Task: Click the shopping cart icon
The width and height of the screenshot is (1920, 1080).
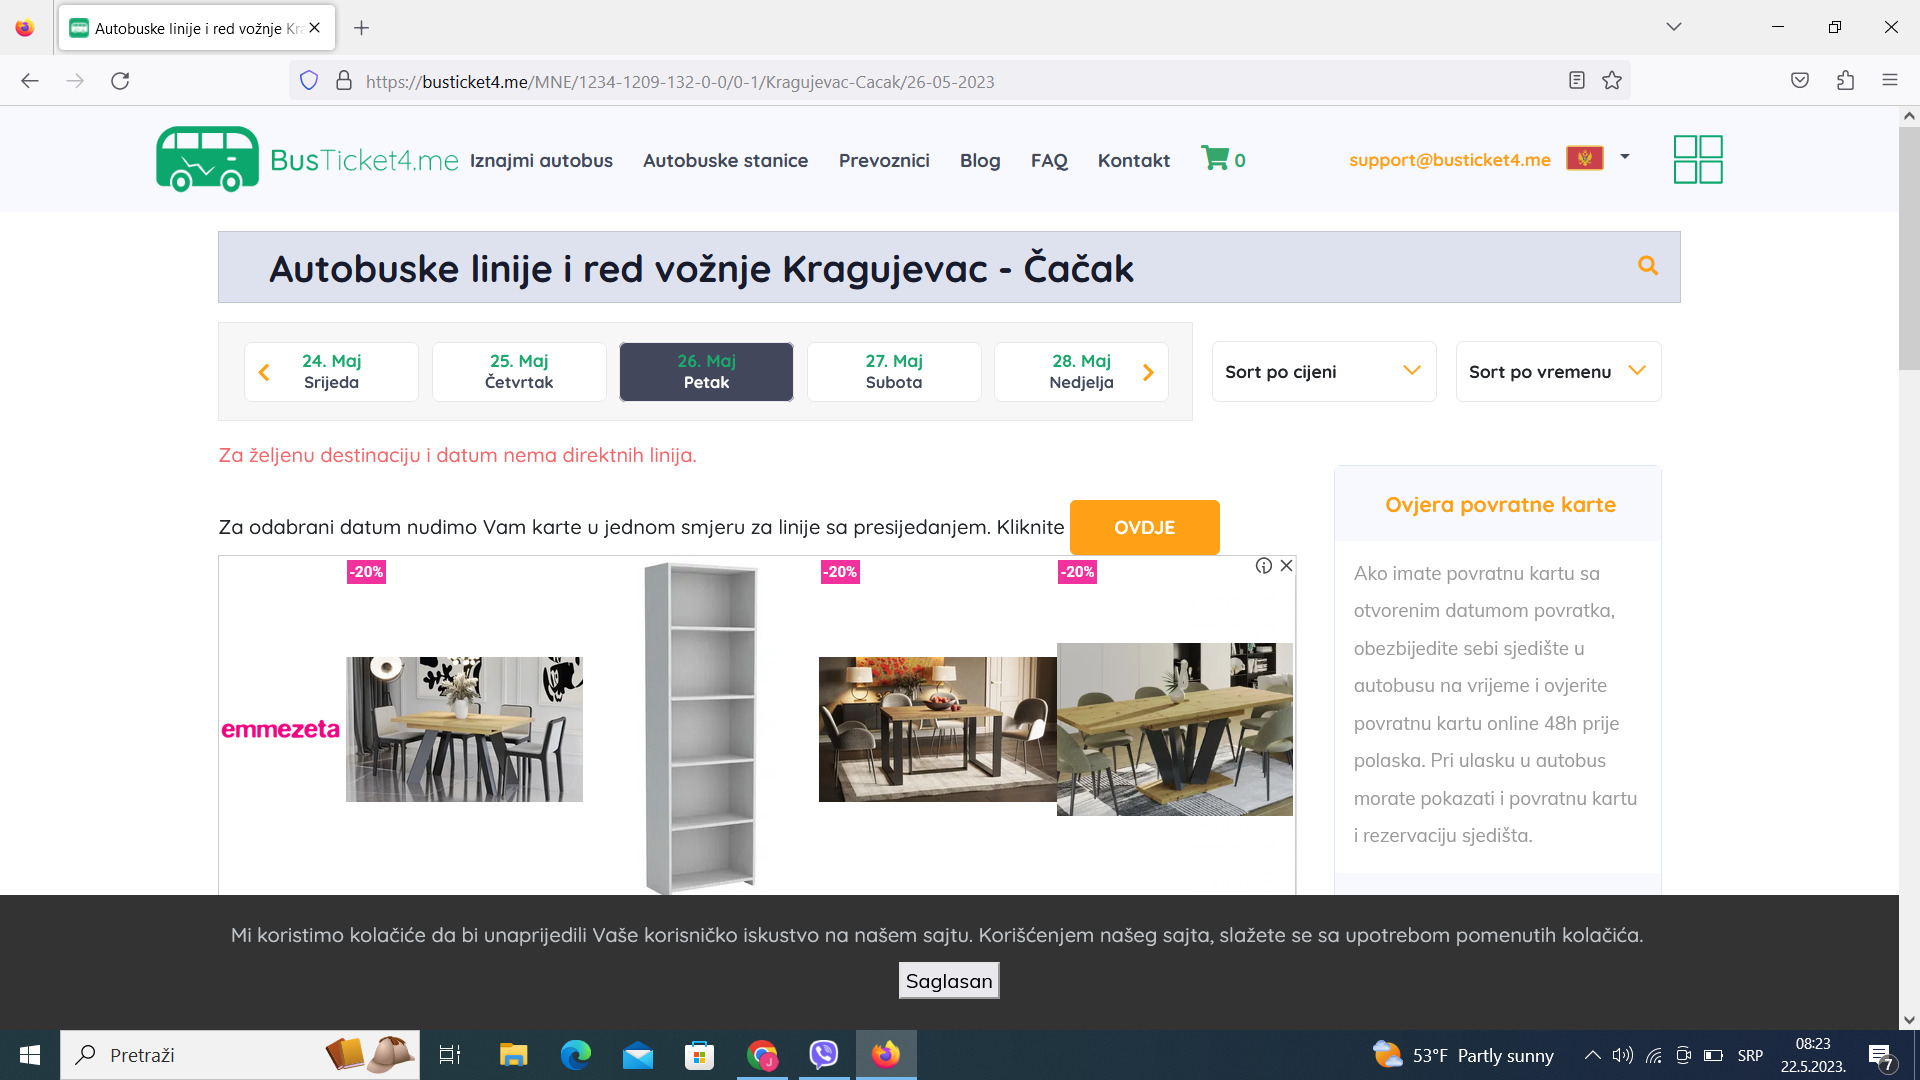Action: (x=1215, y=159)
